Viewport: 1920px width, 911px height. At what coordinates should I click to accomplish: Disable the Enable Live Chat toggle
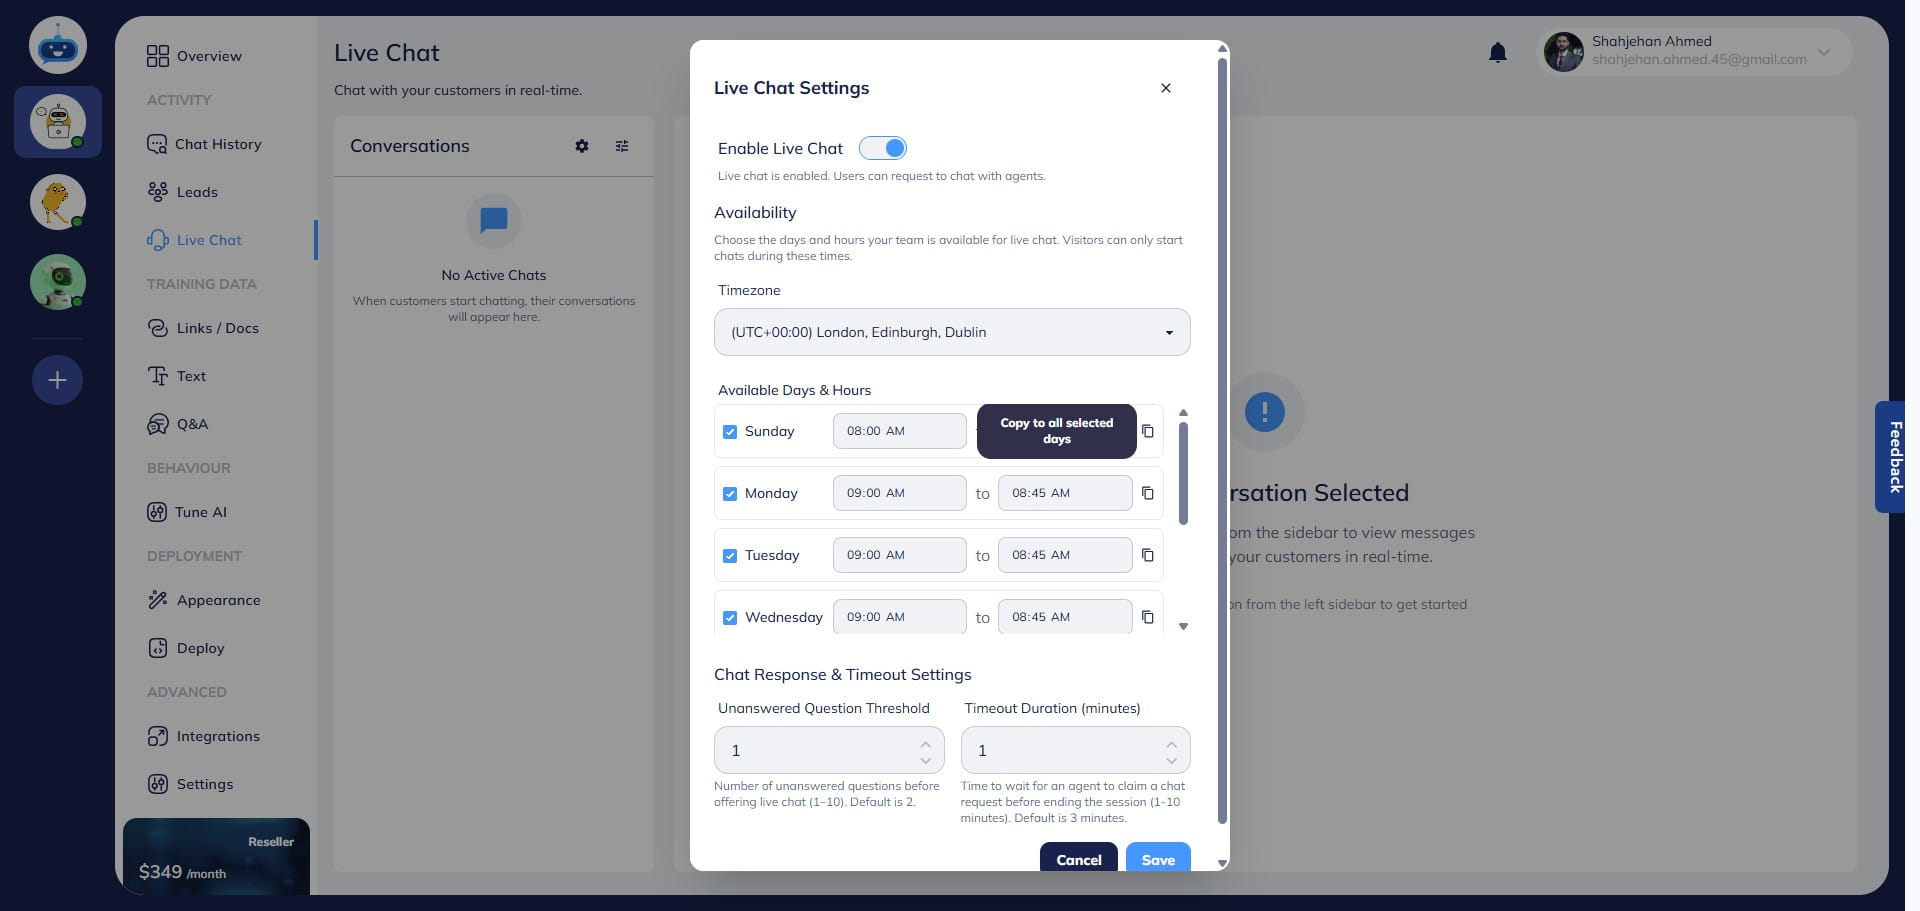(883, 147)
